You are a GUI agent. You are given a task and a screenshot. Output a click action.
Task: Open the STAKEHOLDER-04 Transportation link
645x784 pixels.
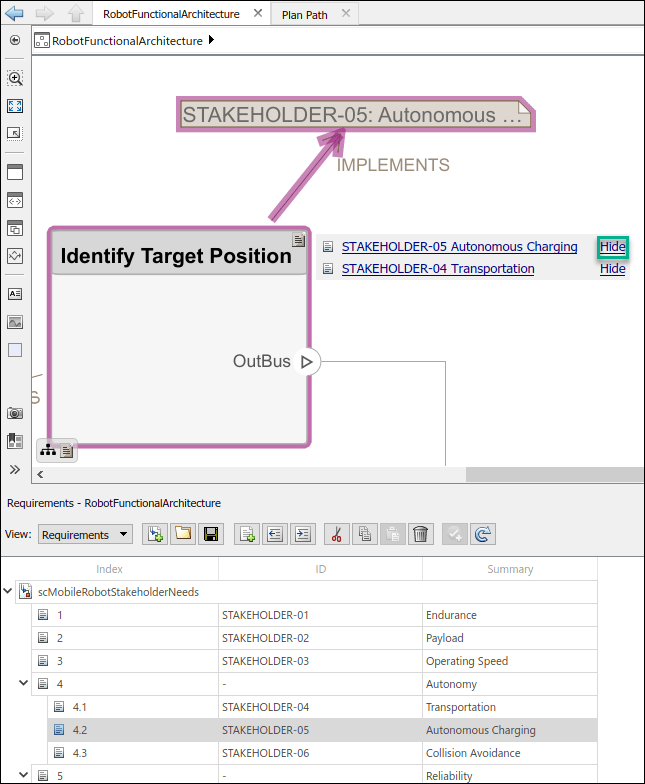tap(438, 268)
